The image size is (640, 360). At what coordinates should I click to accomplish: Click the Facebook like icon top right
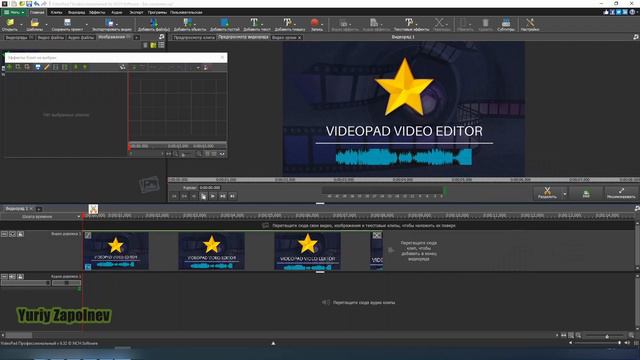click(606, 12)
